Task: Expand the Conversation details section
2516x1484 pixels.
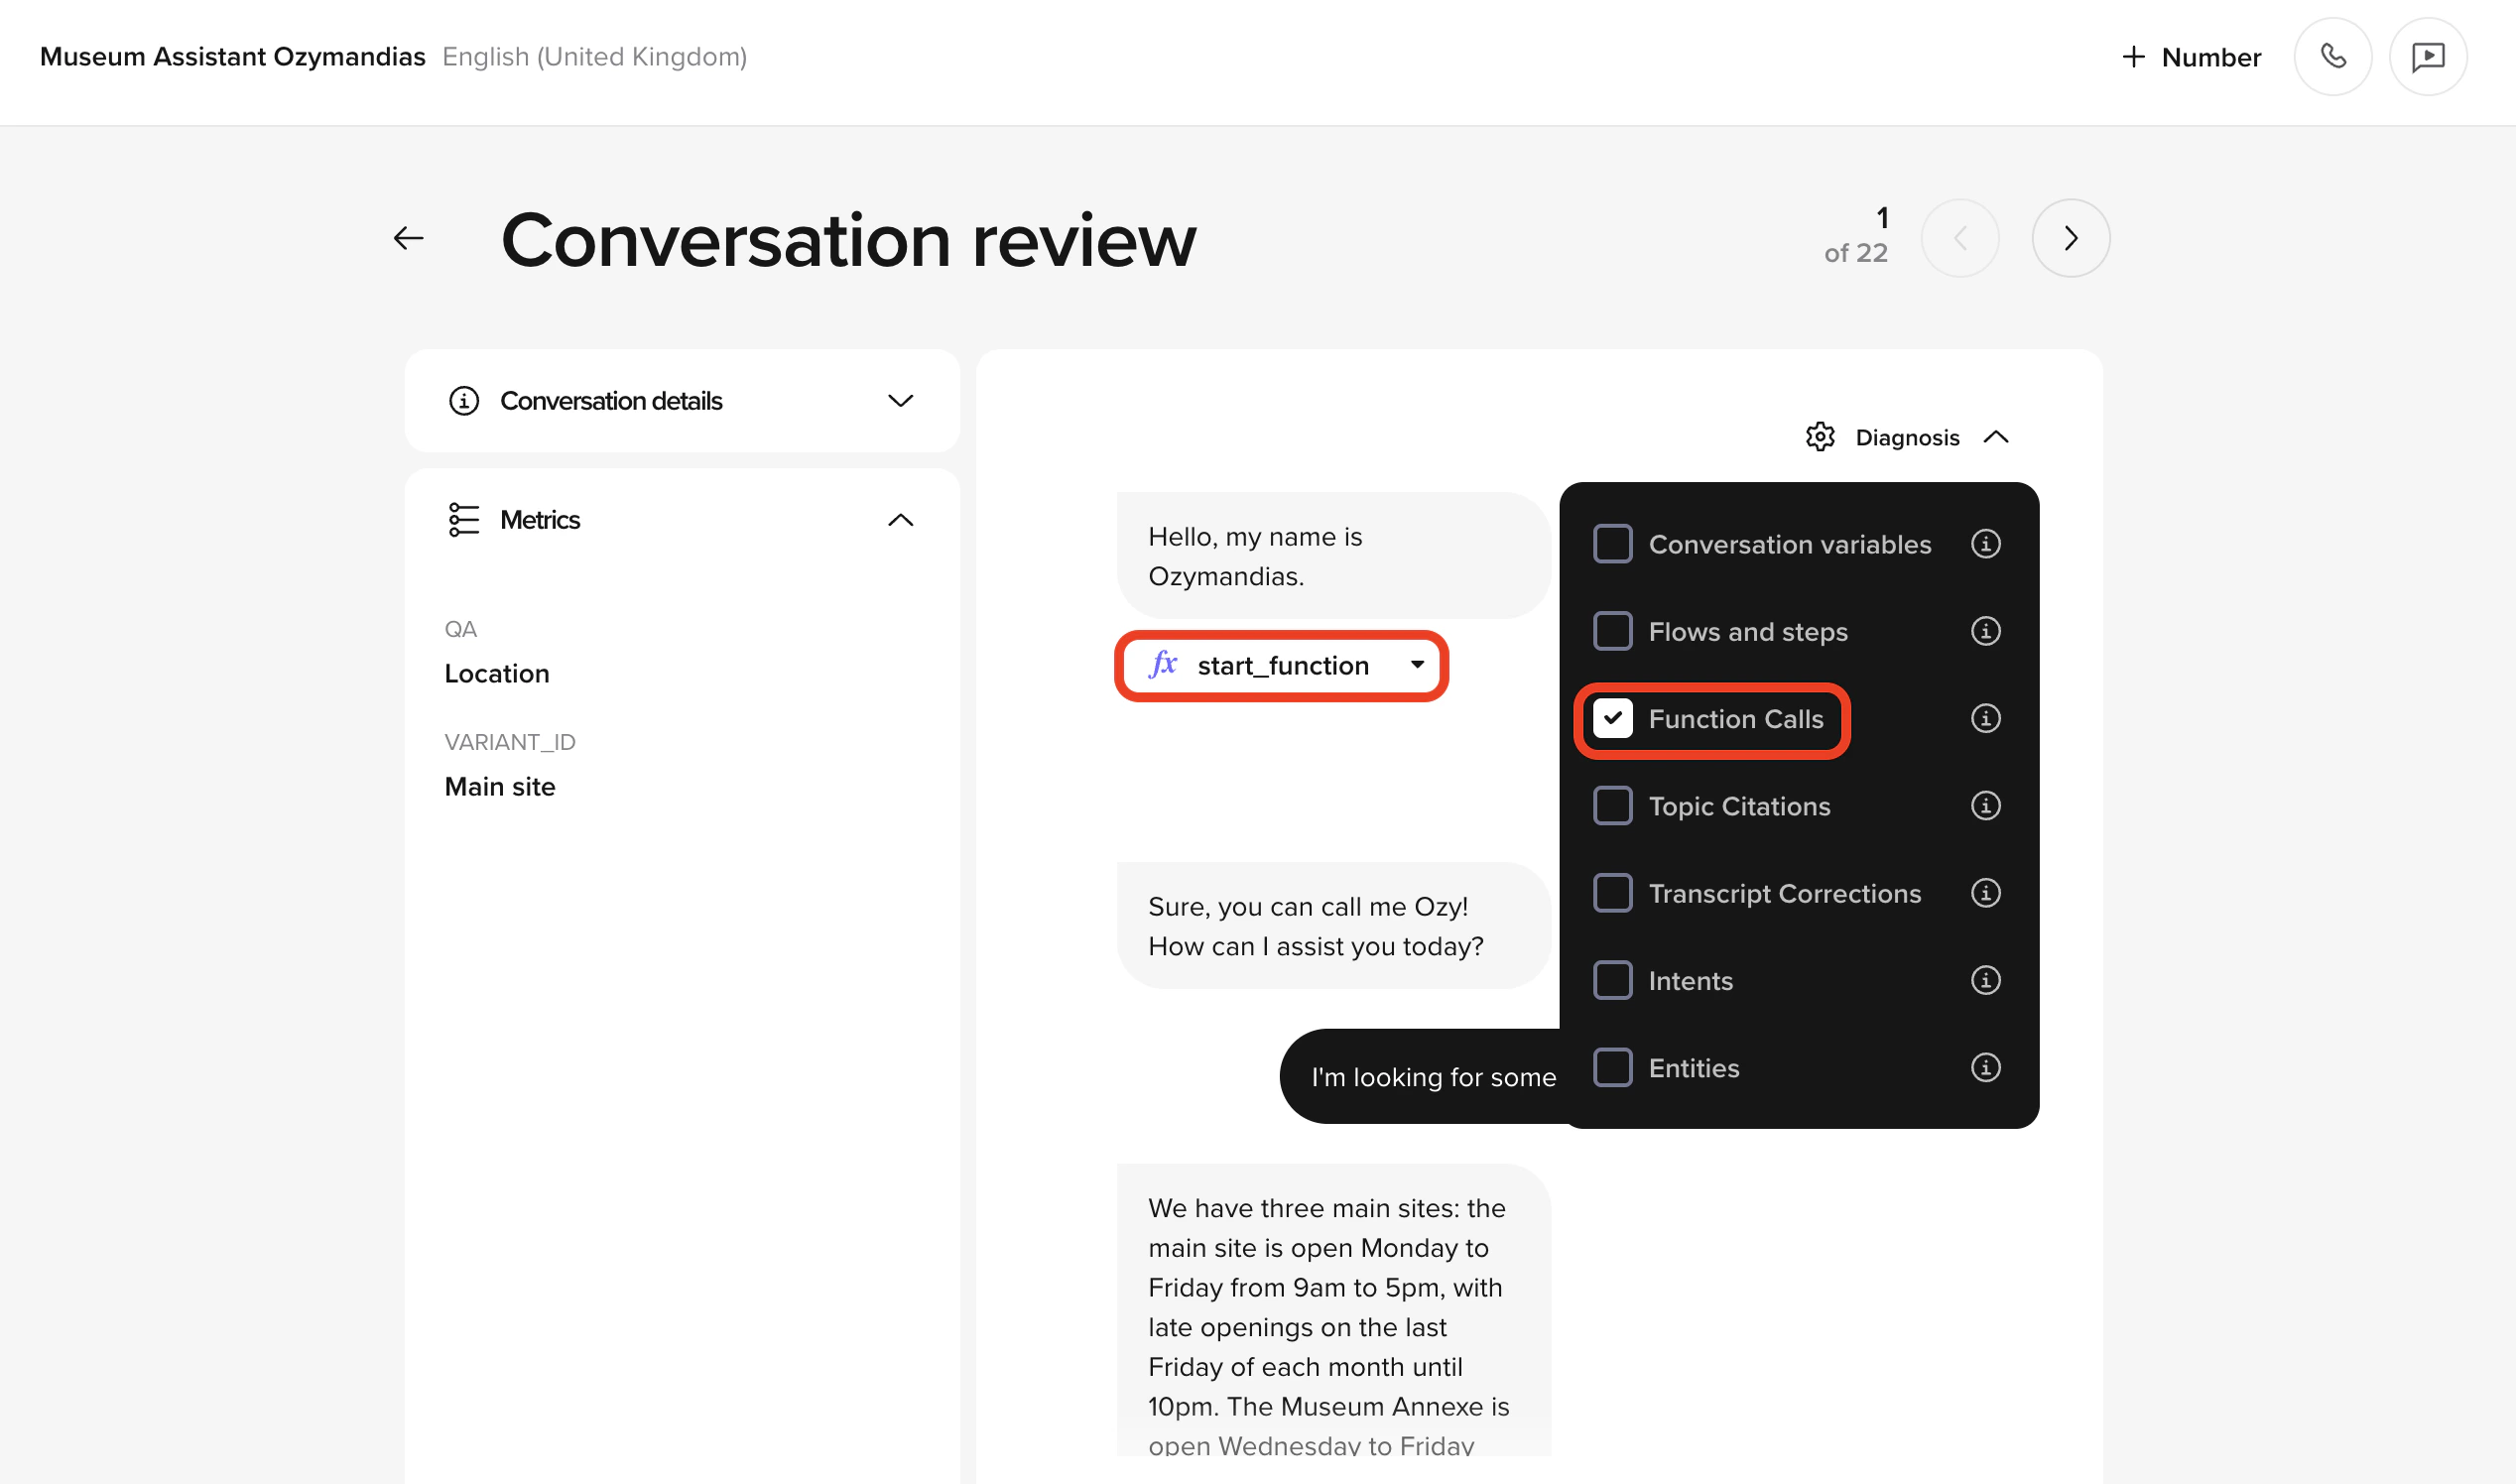Action: coord(900,400)
